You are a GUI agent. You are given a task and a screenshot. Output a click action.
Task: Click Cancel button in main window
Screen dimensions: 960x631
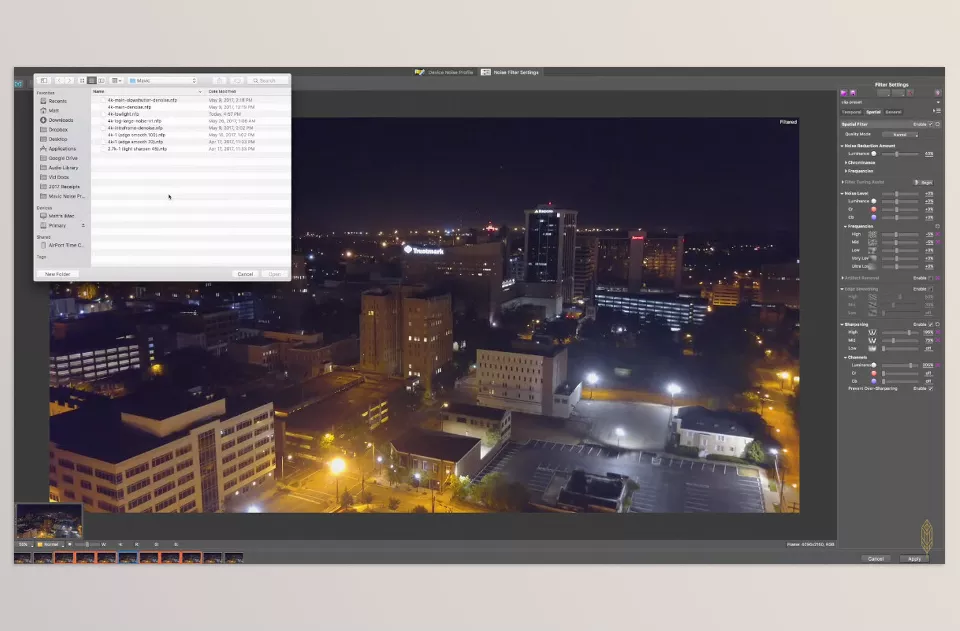coord(876,559)
